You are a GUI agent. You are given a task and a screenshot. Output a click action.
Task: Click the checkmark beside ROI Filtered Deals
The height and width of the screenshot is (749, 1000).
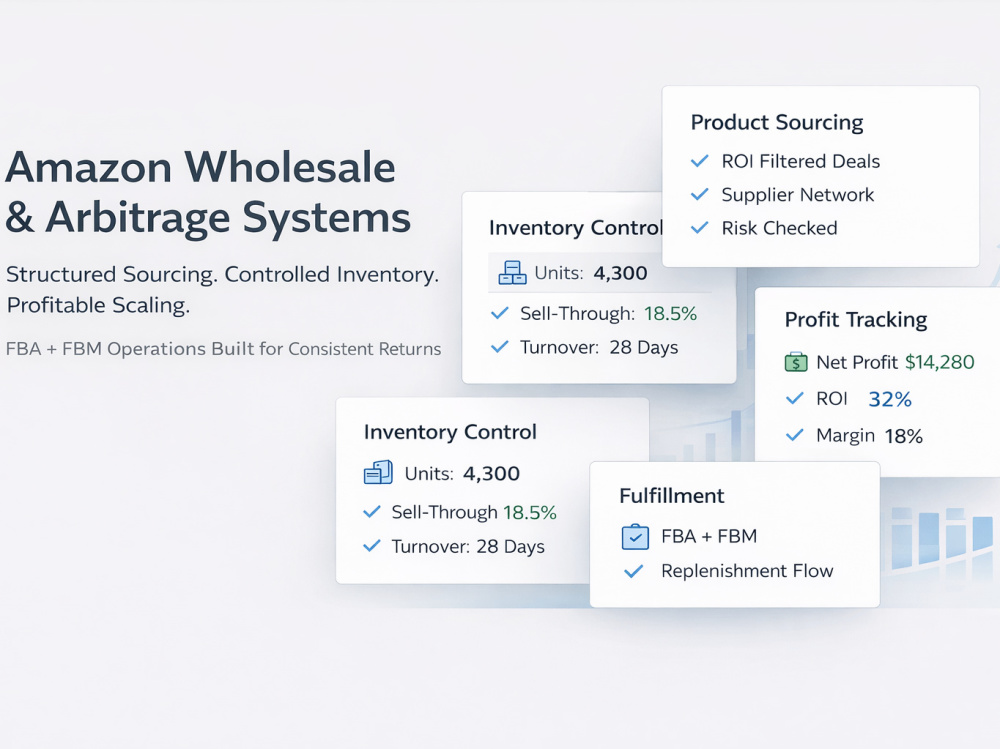tap(700, 161)
